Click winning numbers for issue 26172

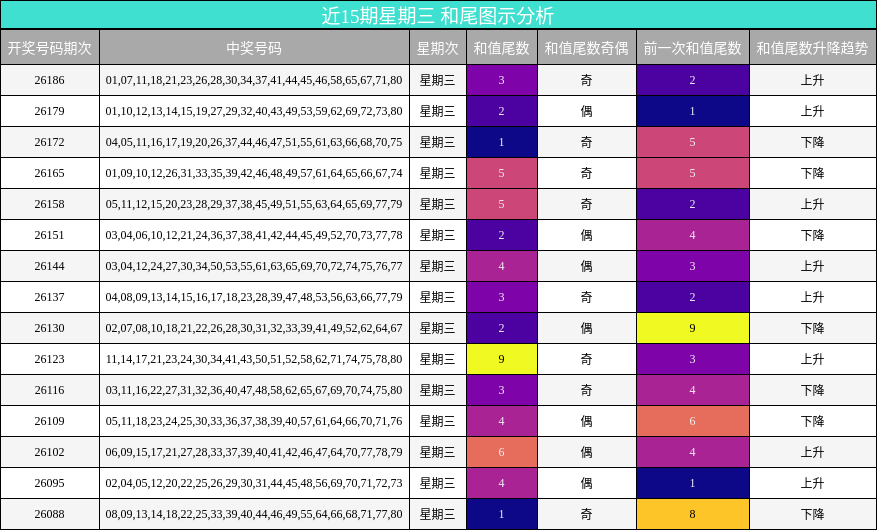(254, 142)
